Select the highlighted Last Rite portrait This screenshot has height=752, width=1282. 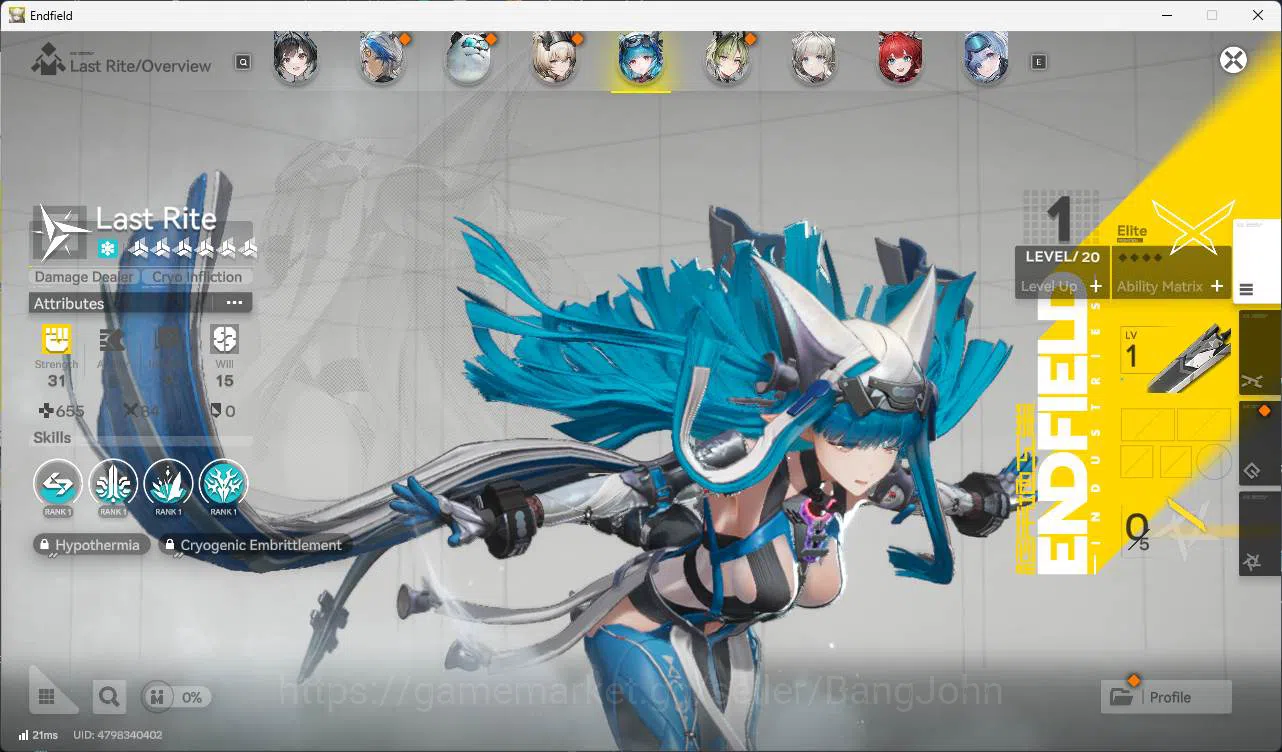tap(641, 58)
